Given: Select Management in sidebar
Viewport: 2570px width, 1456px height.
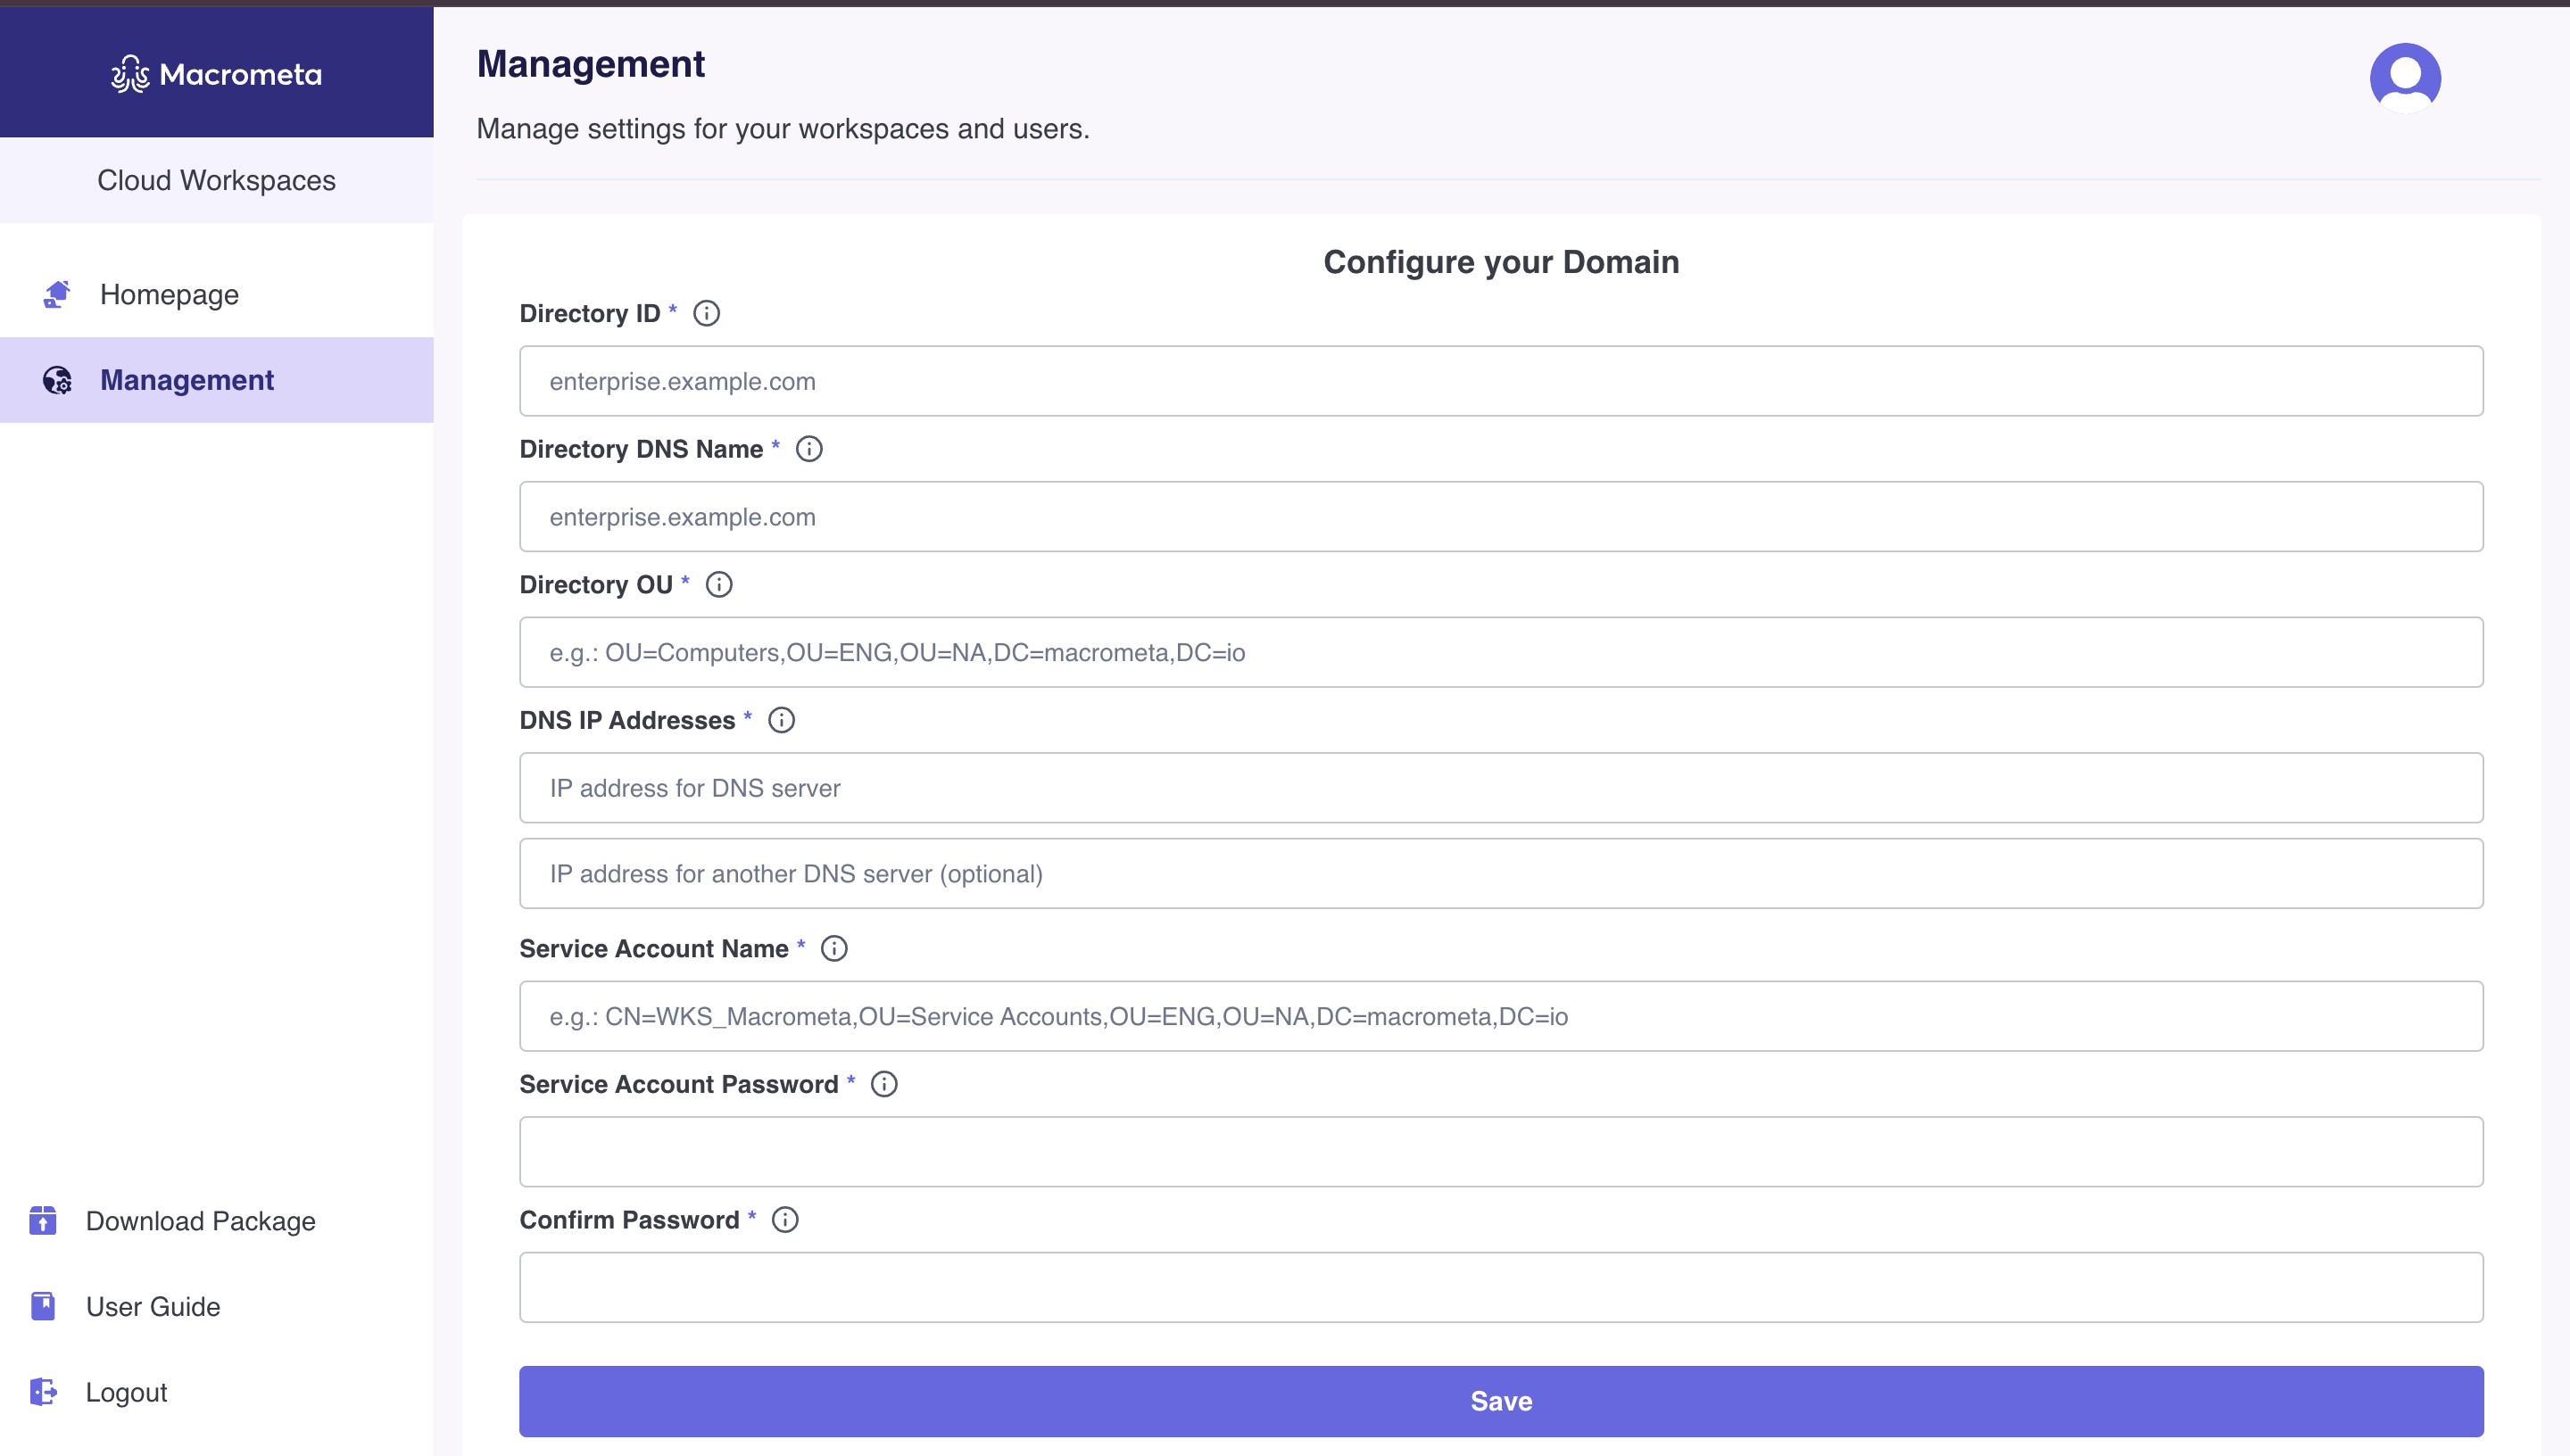Looking at the screenshot, I should pyautogui.click(x=217, y=380).
